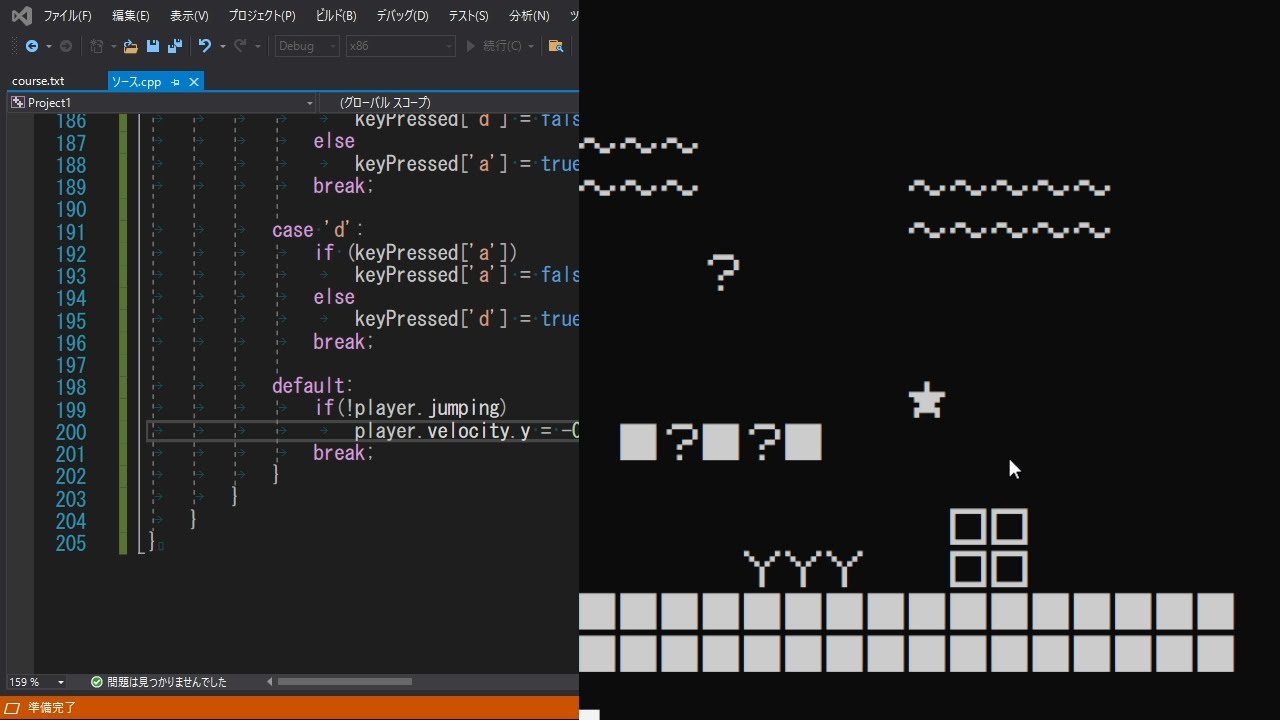The image size is (1280, 720).
Task: Click the greyed-out redo arrow
Action: [240, 46]
